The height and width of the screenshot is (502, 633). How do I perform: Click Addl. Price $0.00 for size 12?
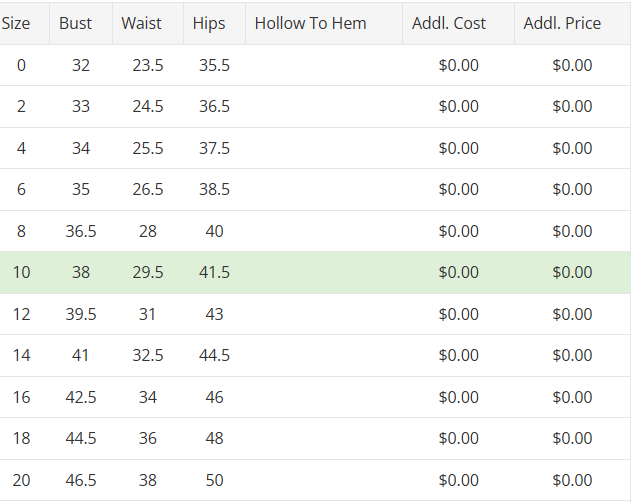click(x=572, y=314)
